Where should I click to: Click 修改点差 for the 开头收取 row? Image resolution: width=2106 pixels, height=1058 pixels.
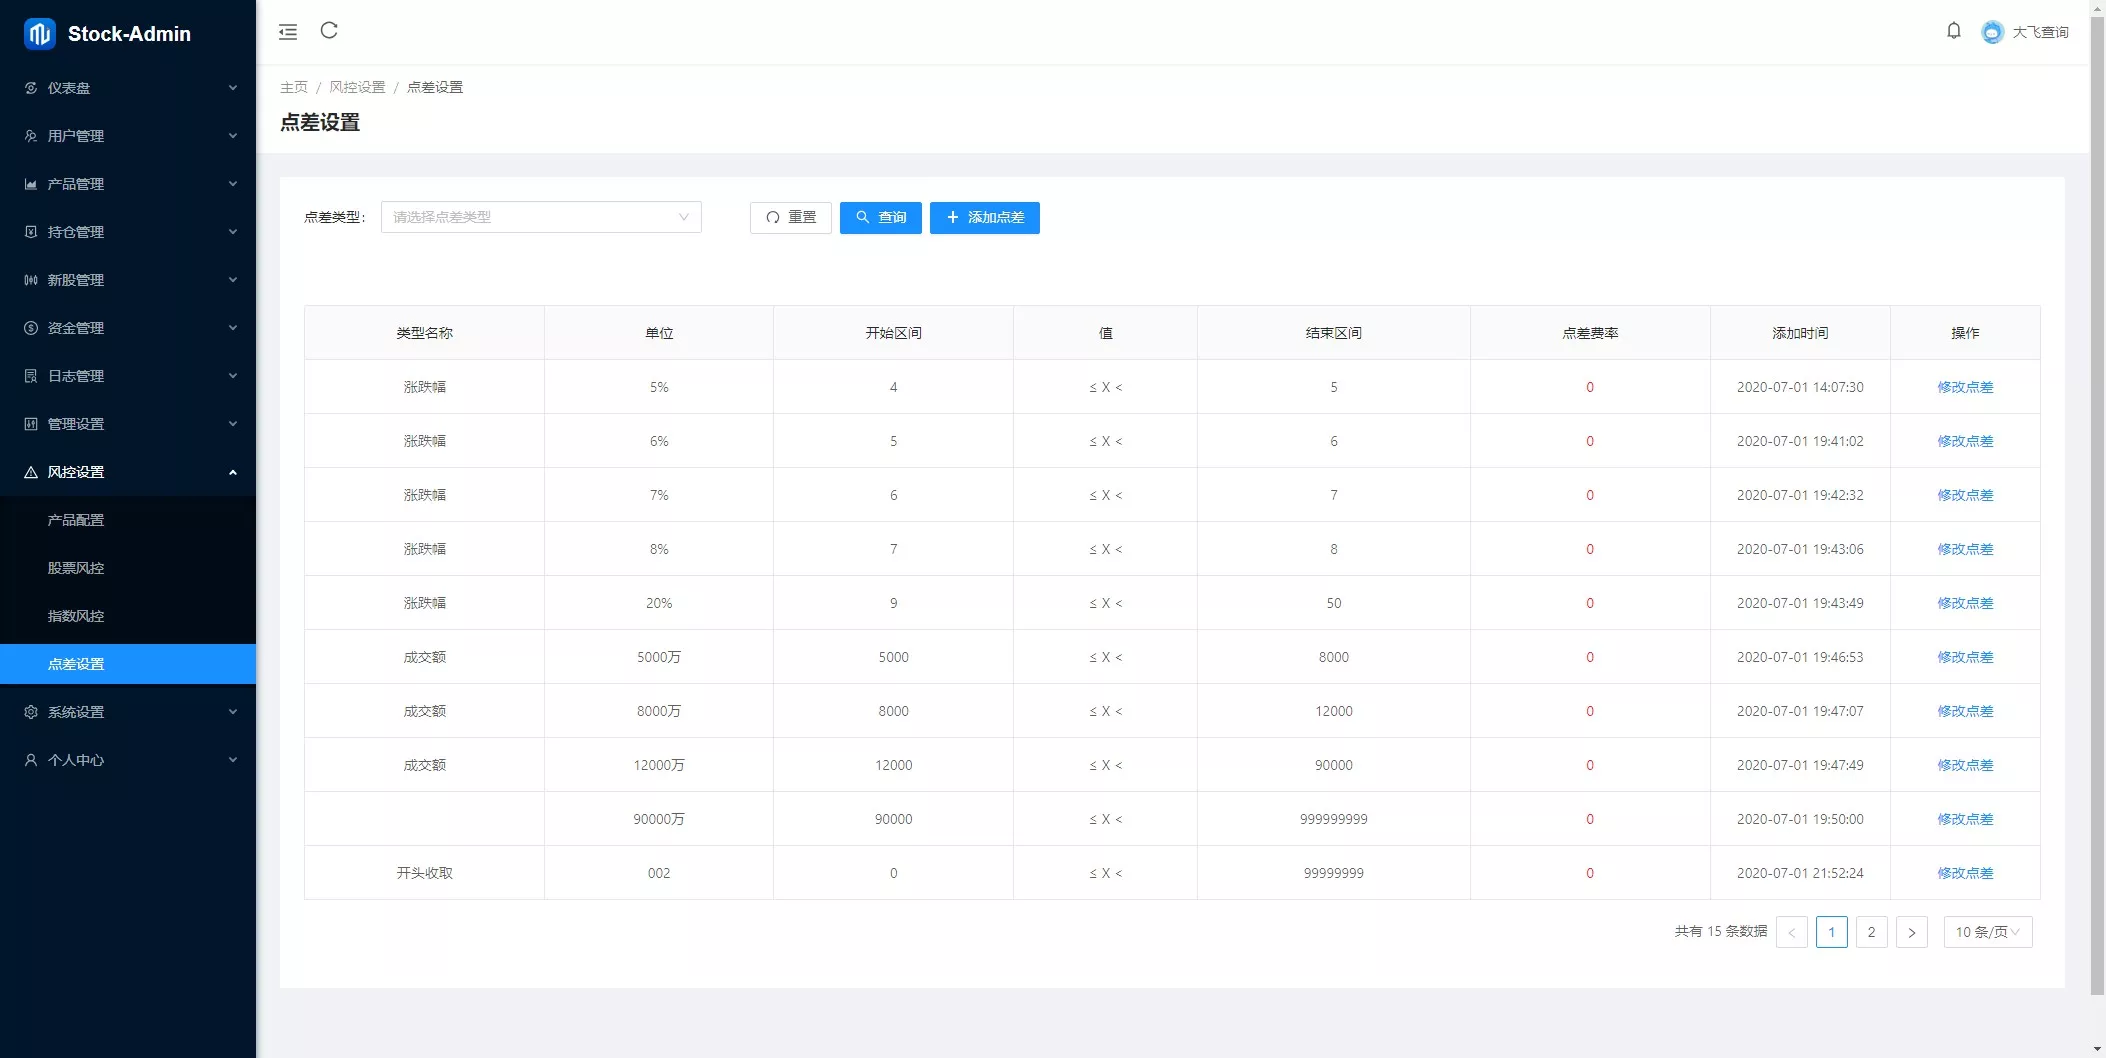[x=1964, y=873]
